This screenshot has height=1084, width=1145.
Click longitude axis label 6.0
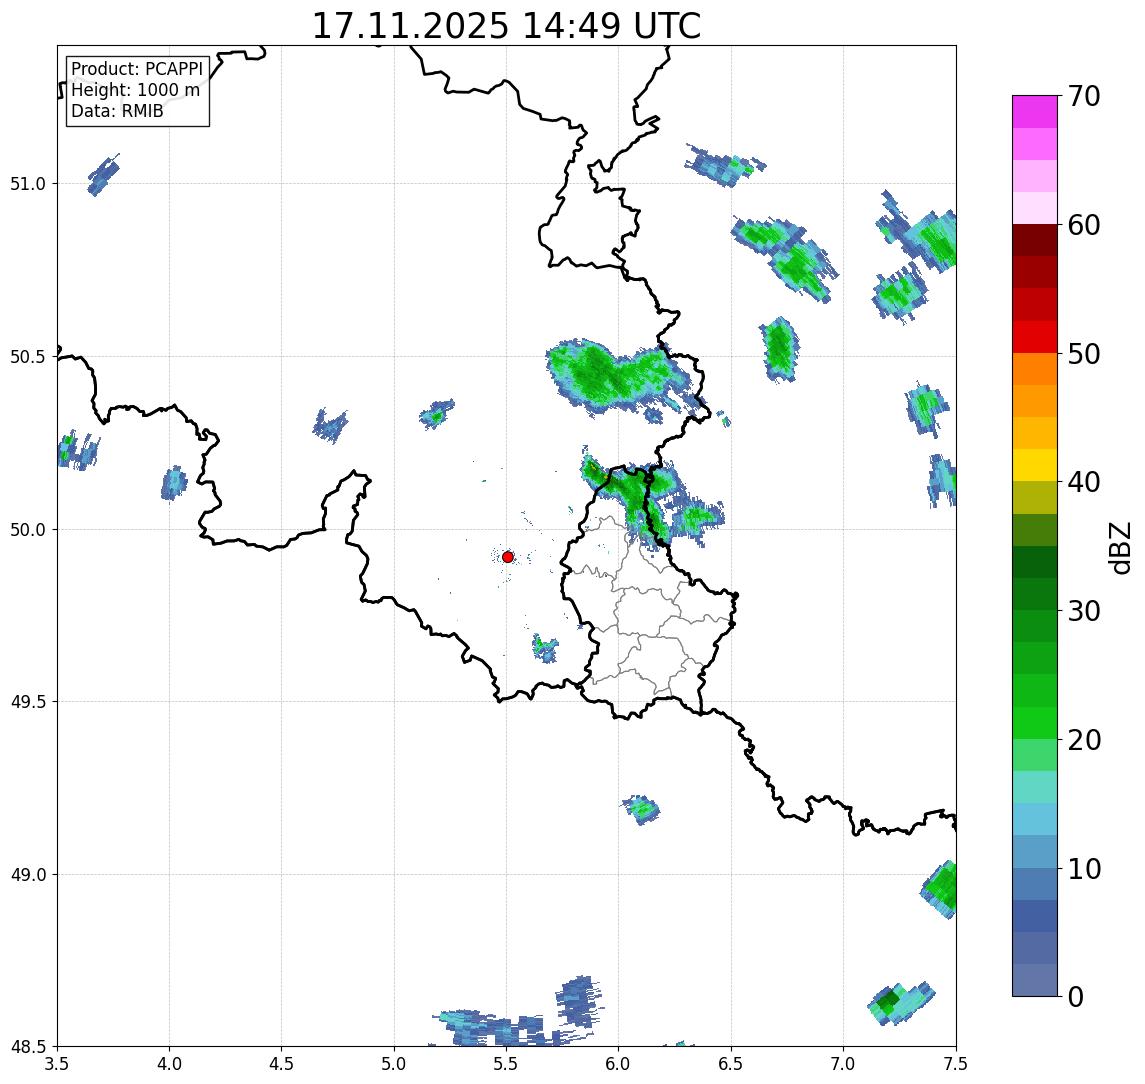[x=619, y=1063]
